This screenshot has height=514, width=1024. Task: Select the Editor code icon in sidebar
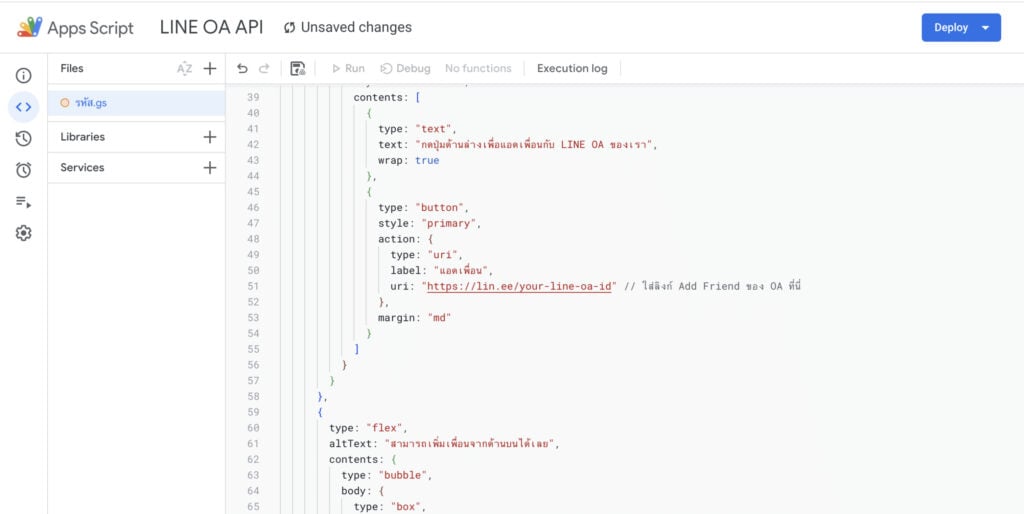coord(24,107)
